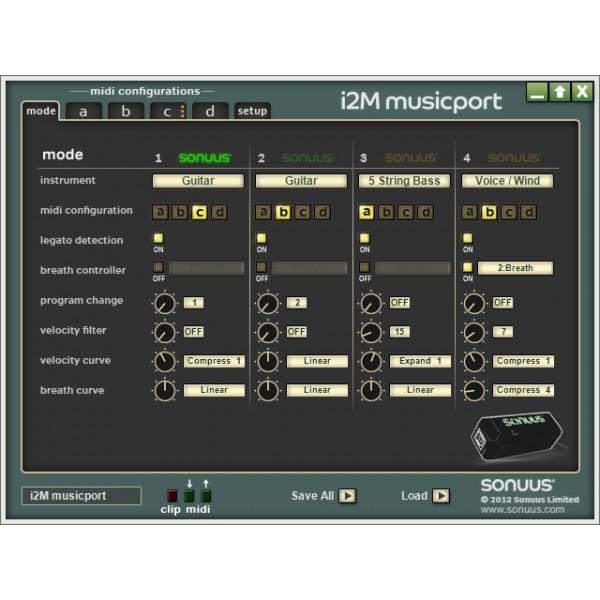Open mode 2 velocity curve Linear dropdown
This screenshot has height=600, width=600.
point(317,361)
